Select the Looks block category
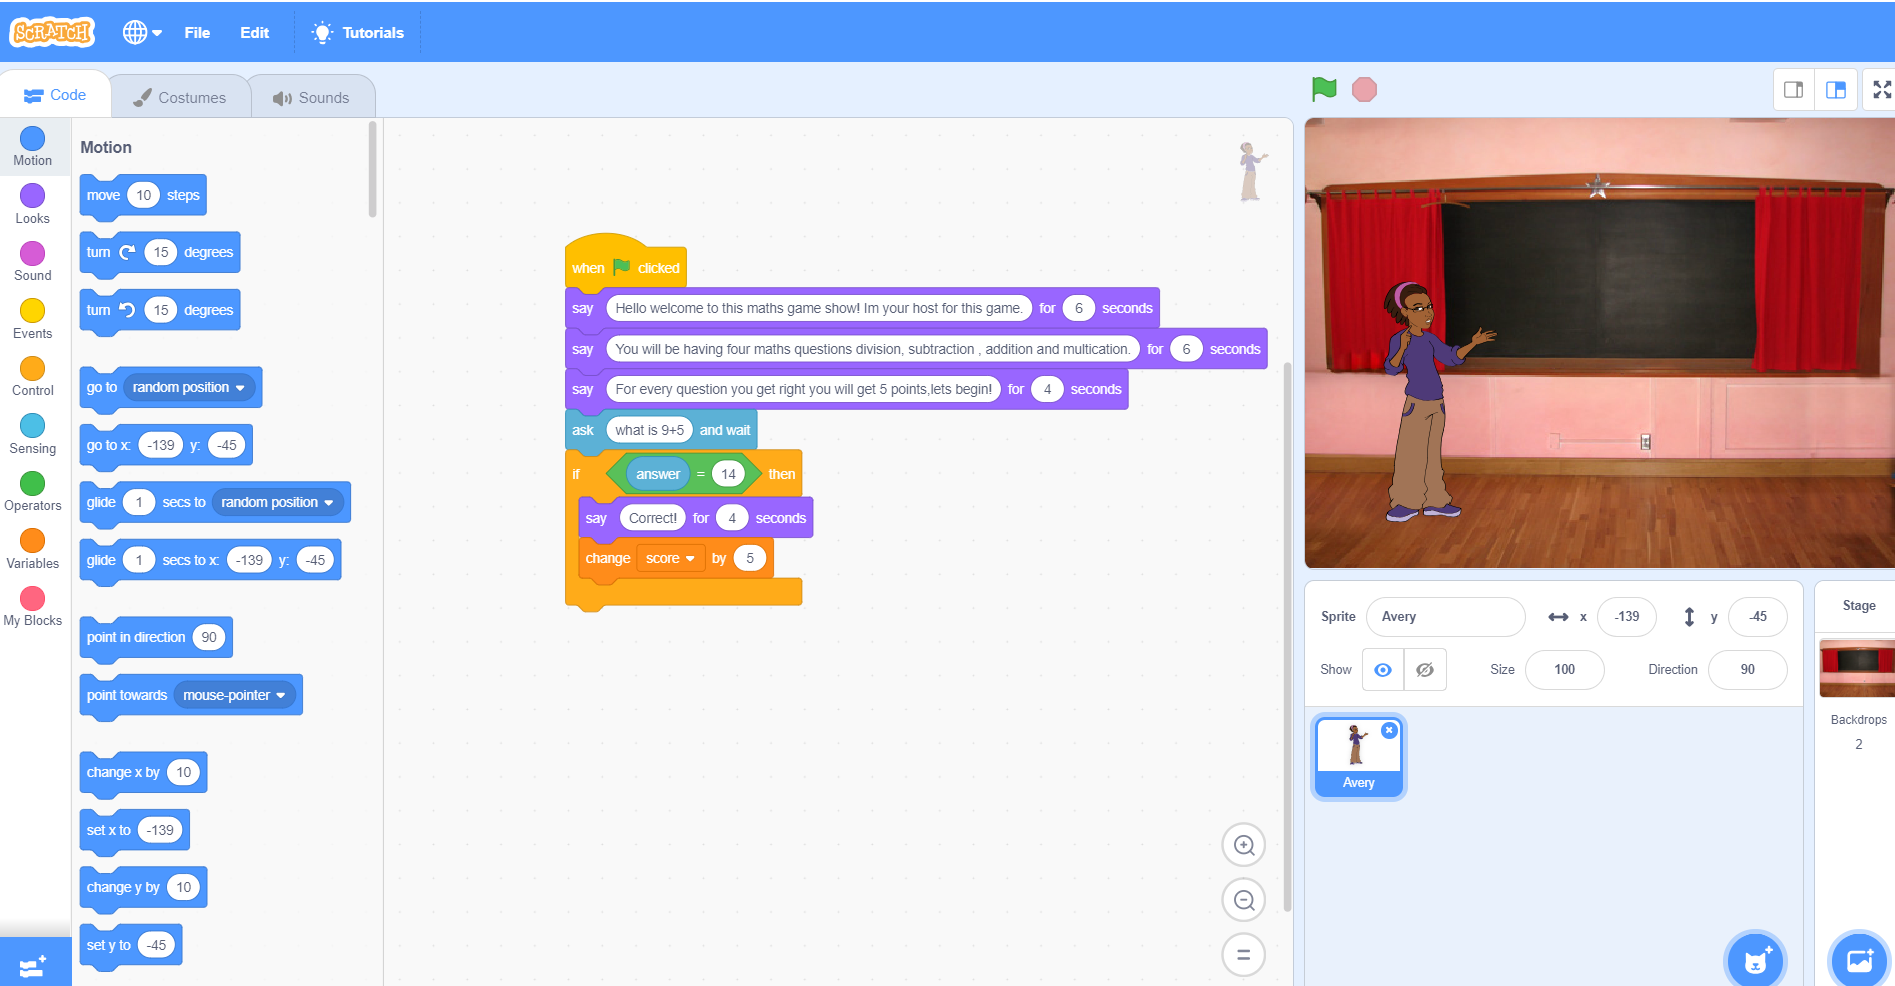Image resolution: width=1895 pixels, height=986 pixels. (33, 204)
